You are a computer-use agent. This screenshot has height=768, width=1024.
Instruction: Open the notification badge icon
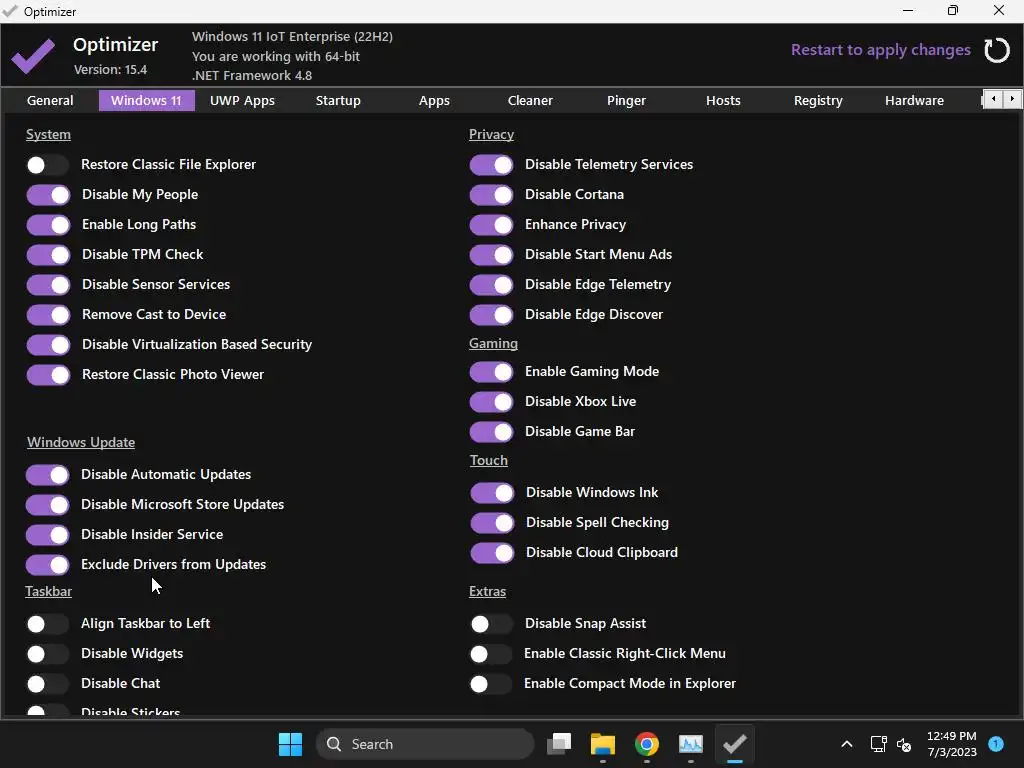(x=996, y=744)
